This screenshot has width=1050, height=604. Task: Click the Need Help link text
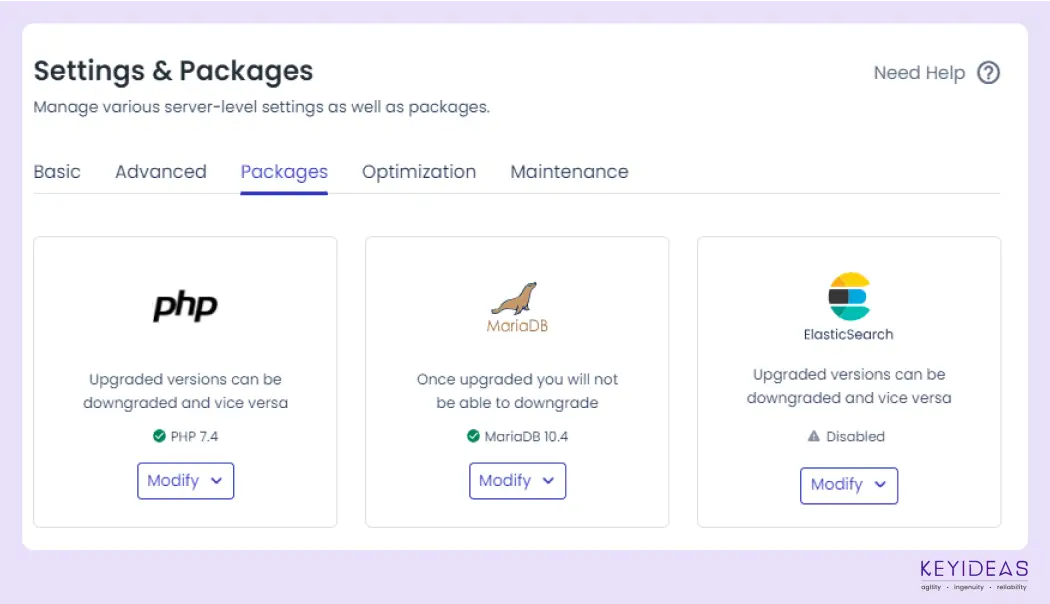click(x=919, y=72)
